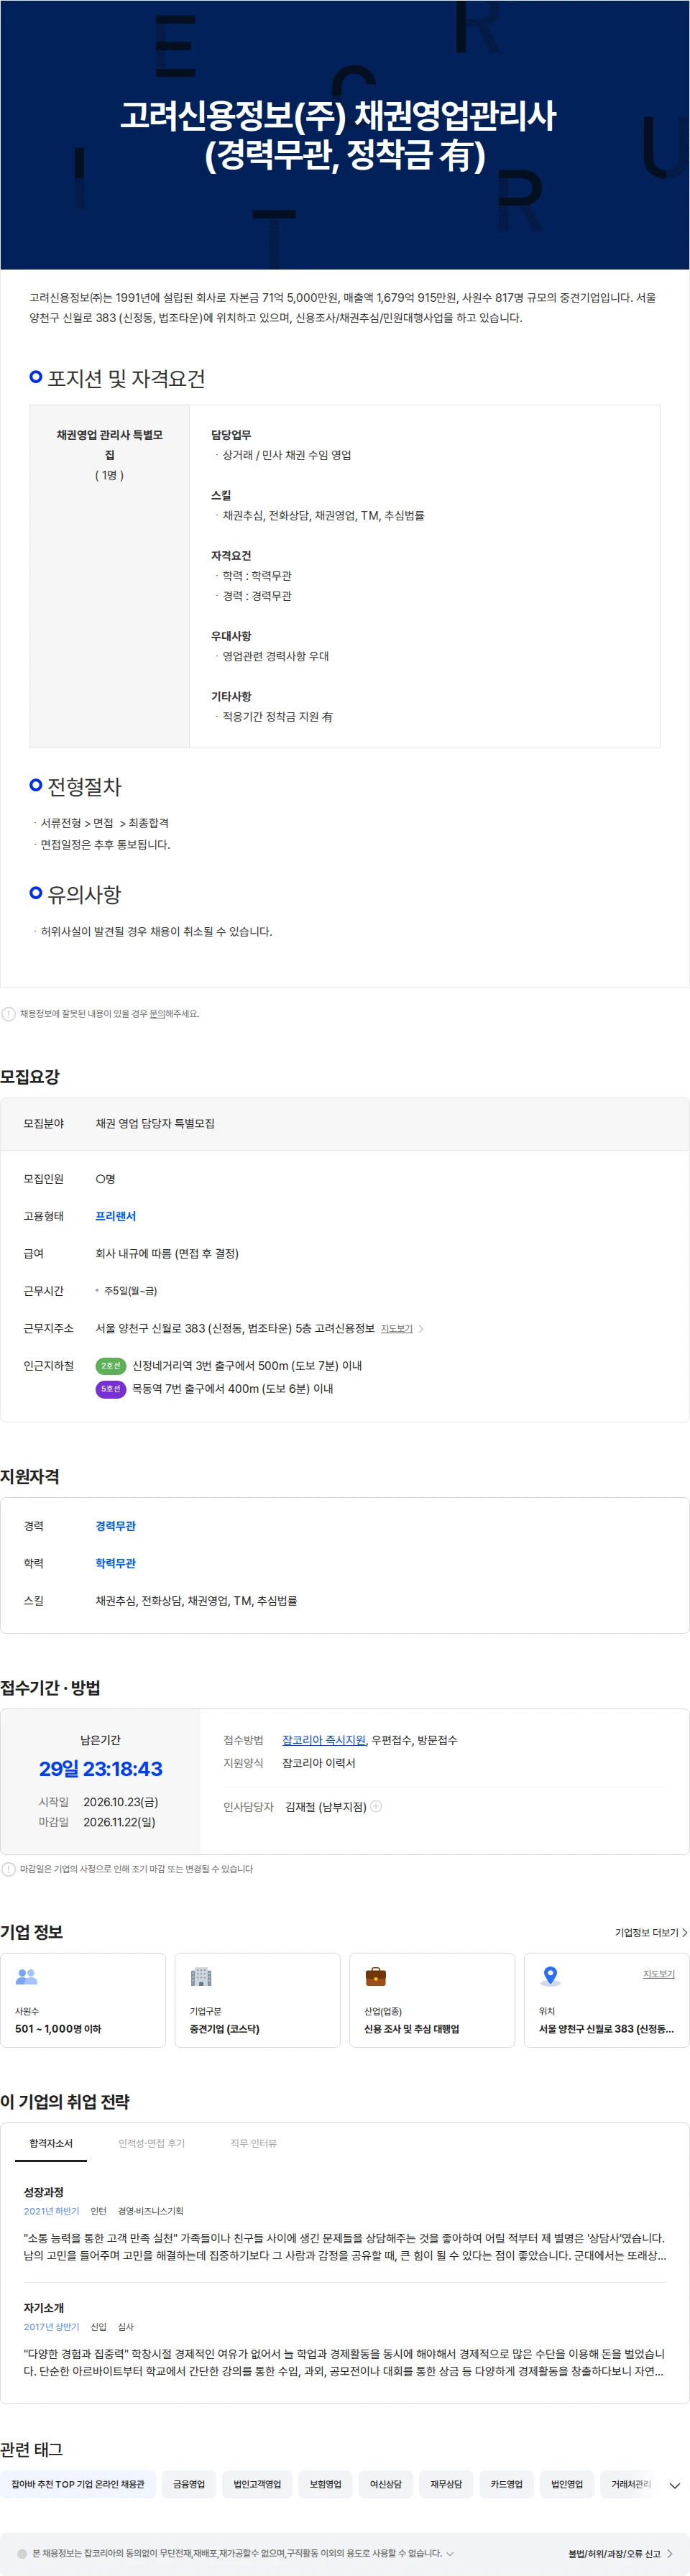Click the 채권 영업 담당자 특별모집 field text
Viewport: 690px width, 2576px height.
[x=155, y=1123]
